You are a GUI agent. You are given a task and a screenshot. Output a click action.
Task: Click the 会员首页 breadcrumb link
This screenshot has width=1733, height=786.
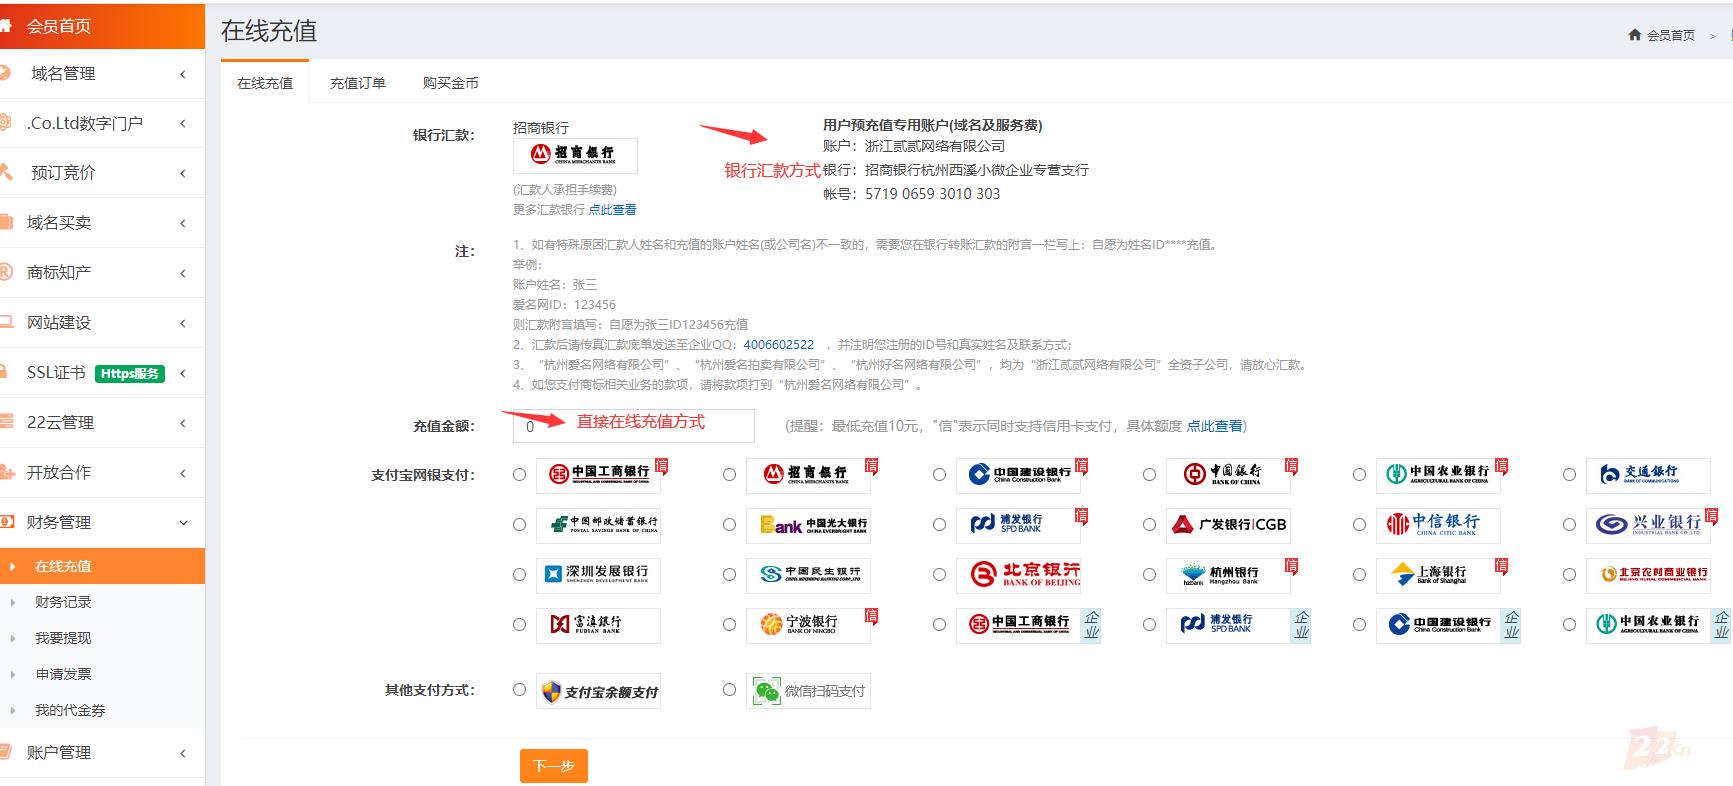tap(1671, 35)
